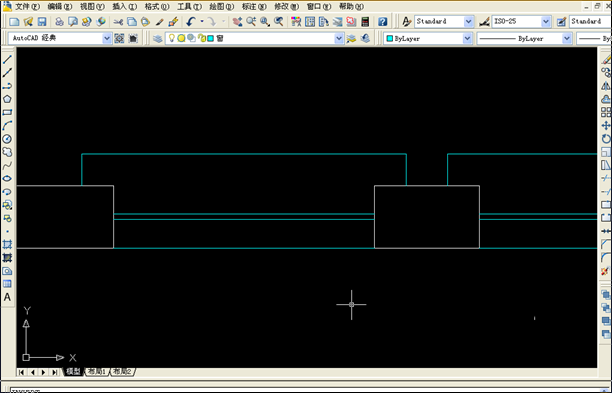
Task: Open the QuickCalc calculator
Action: (365, 21)
